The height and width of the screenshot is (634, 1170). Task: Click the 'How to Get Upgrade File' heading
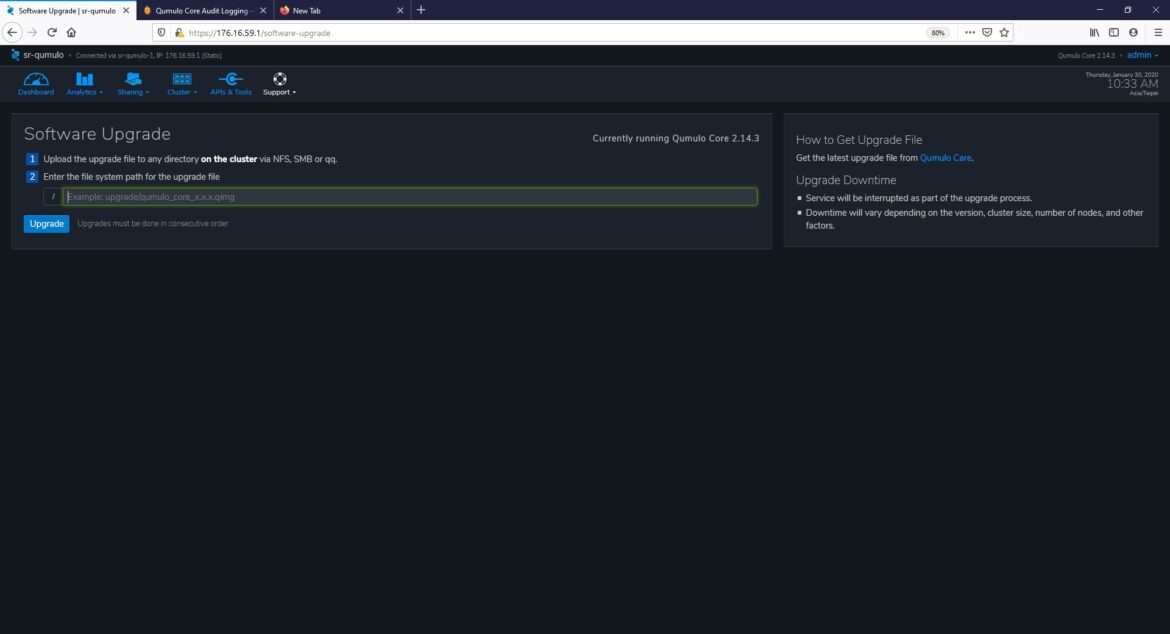(x=859, y=139)
